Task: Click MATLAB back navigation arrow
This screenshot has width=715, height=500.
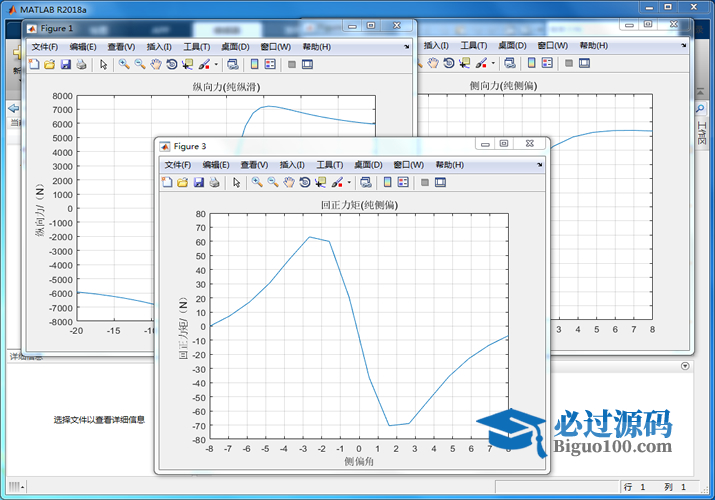Action: click(x=14, y=108)
